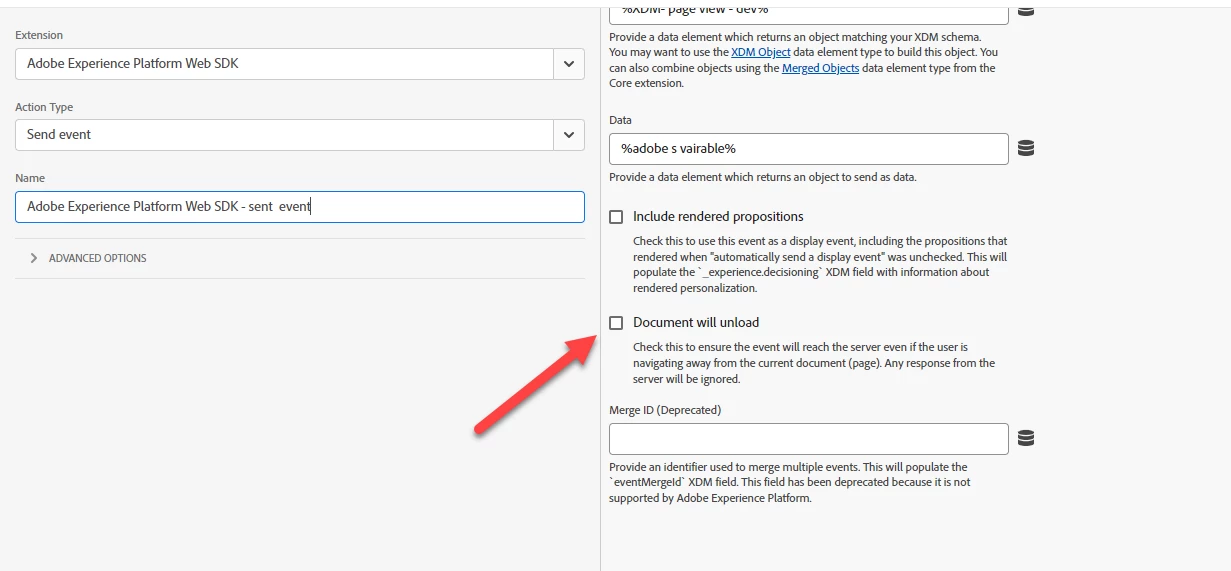Open data element picker beside Merge ID field
Screen dimensions: 1231x571
pos(1025,438)
